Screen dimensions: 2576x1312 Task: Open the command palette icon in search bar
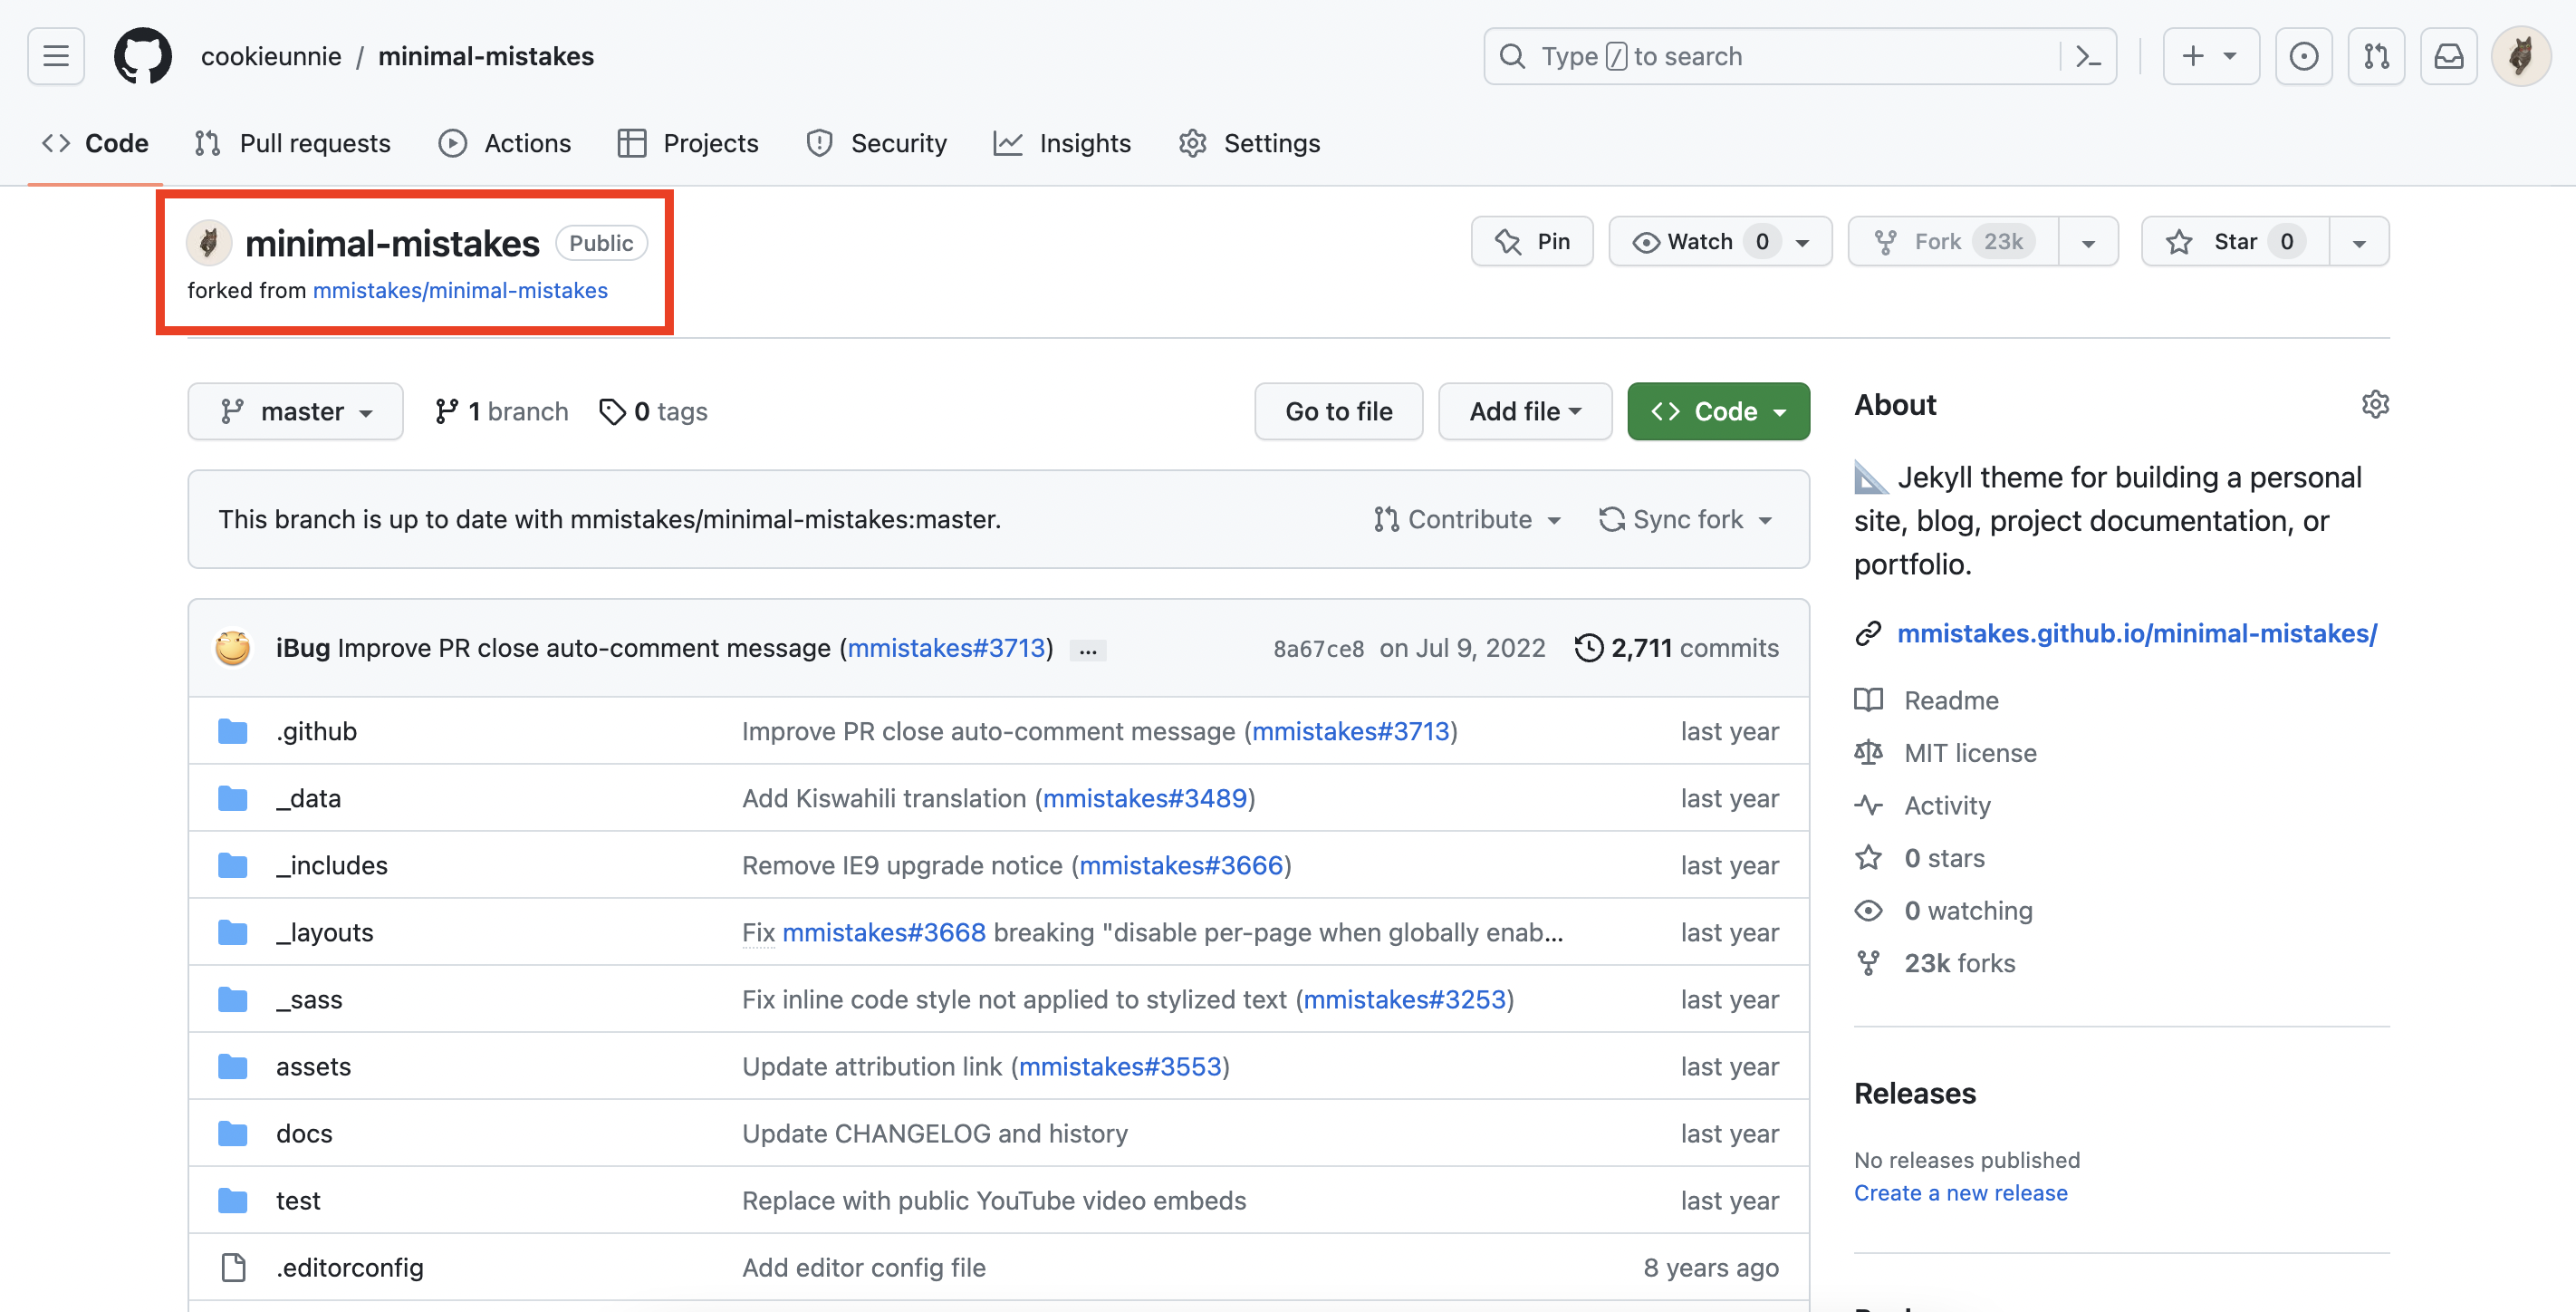2089,56
